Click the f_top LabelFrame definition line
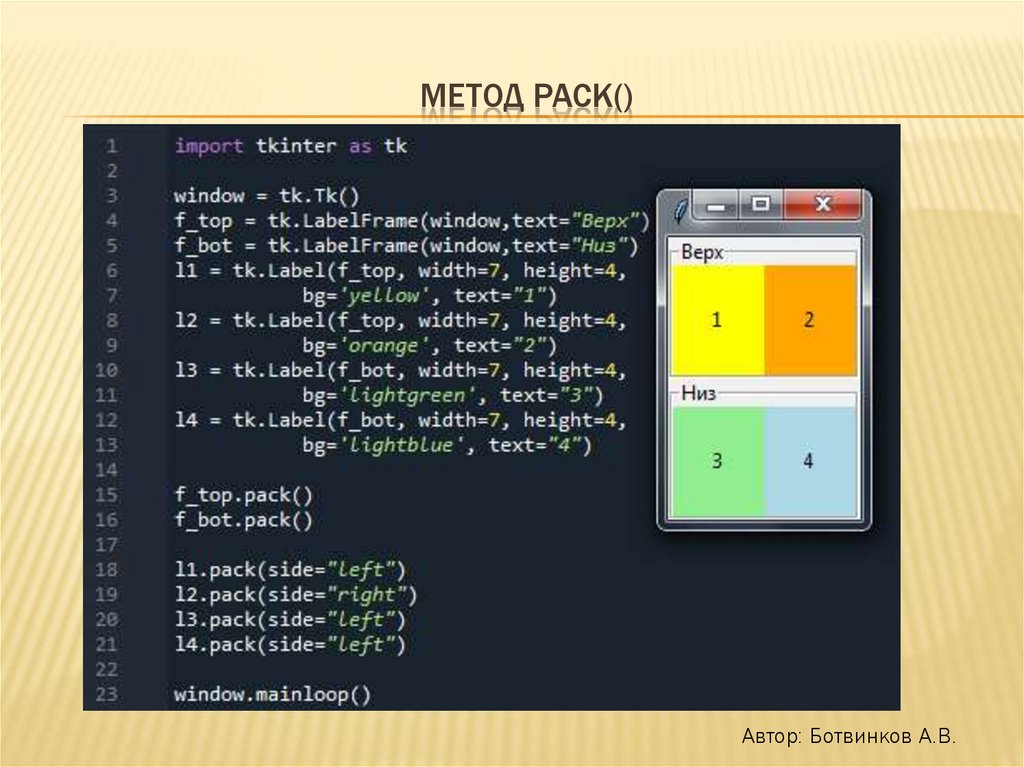Viewport: 1024px width, 767px height. coord(412,221)
